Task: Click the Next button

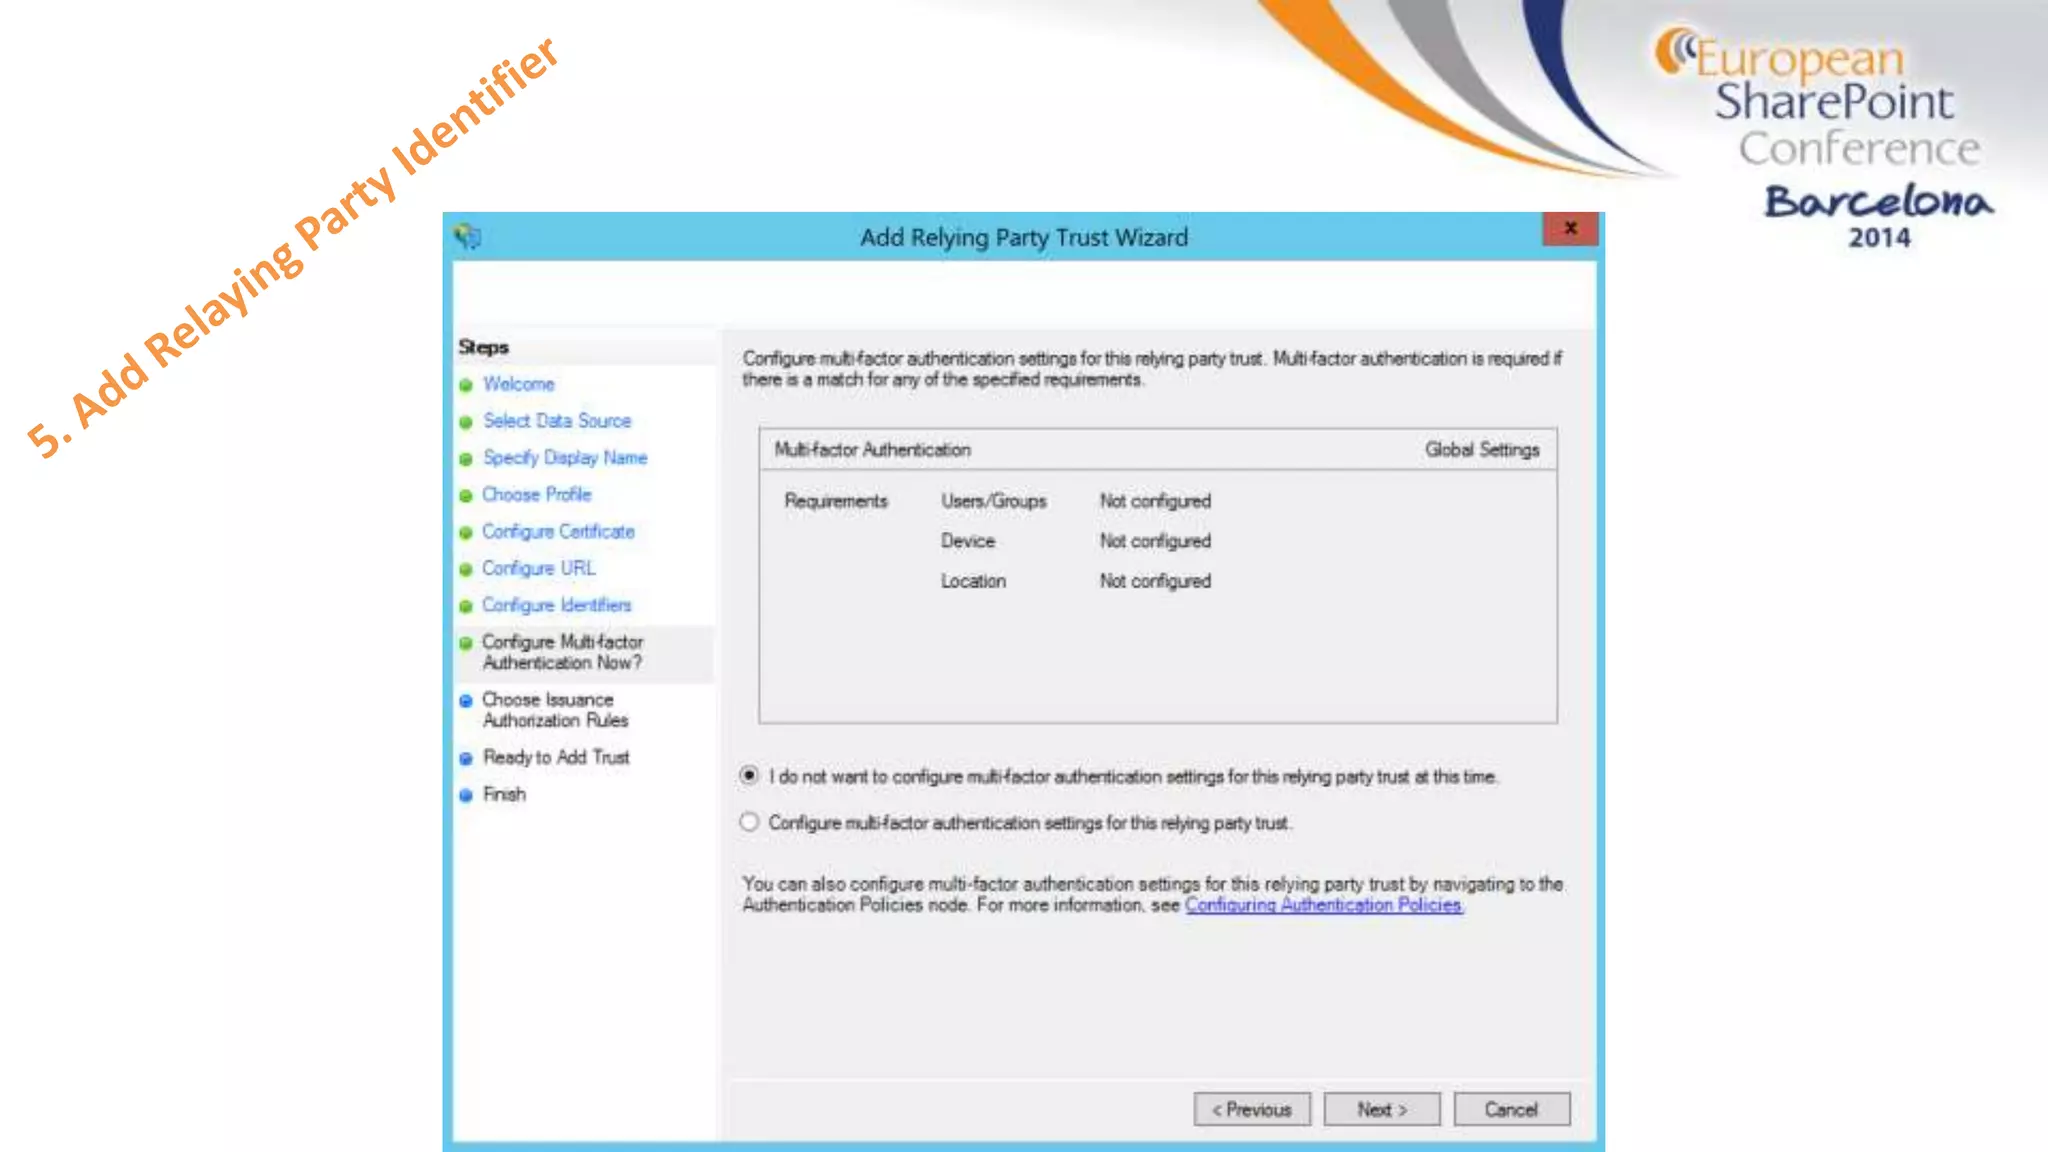Action: 1382,1109
